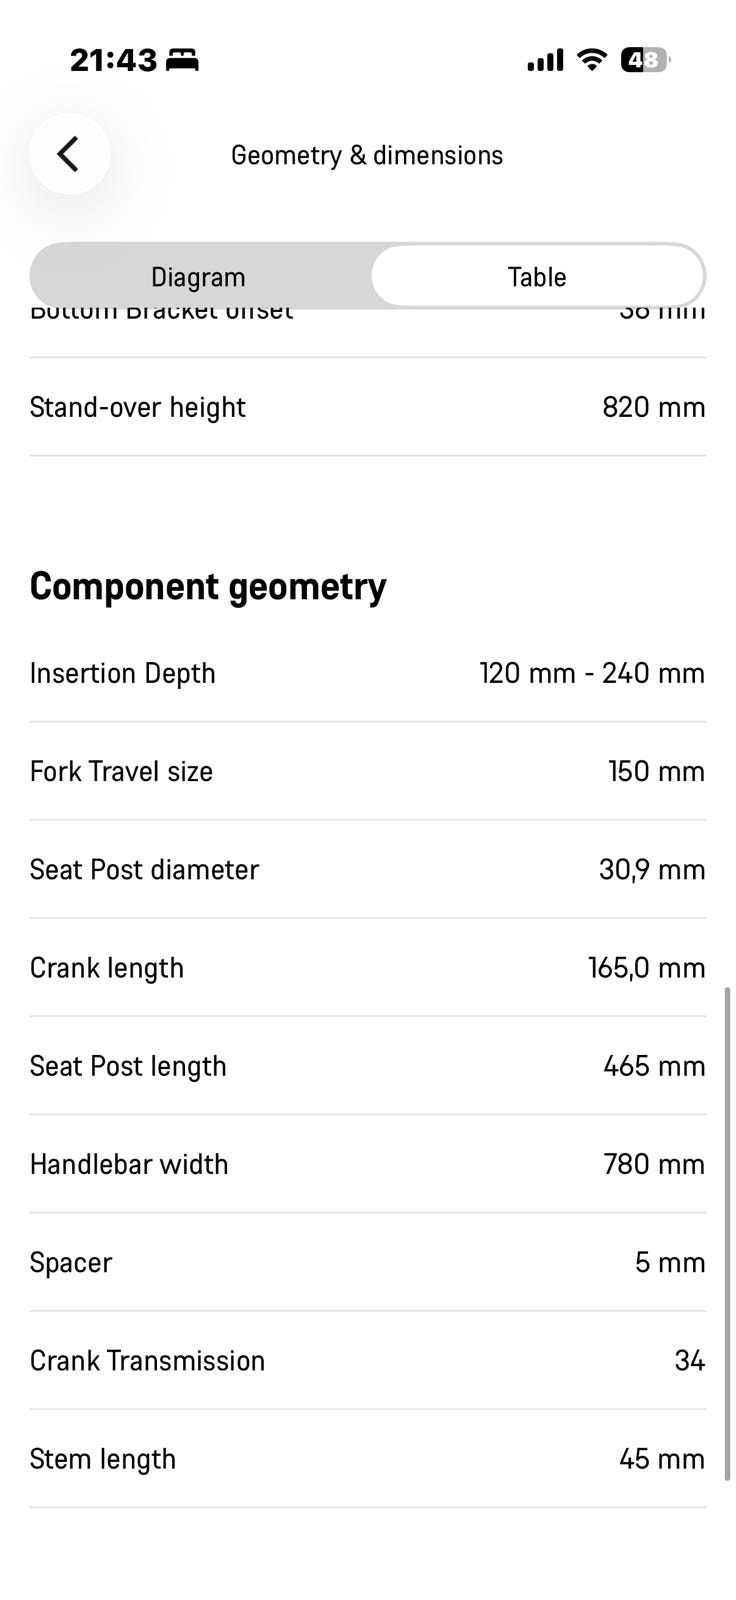Screen dimensions: 736x1600
Task: Tap the cellular signal bars icon
Action: [545, 62]
